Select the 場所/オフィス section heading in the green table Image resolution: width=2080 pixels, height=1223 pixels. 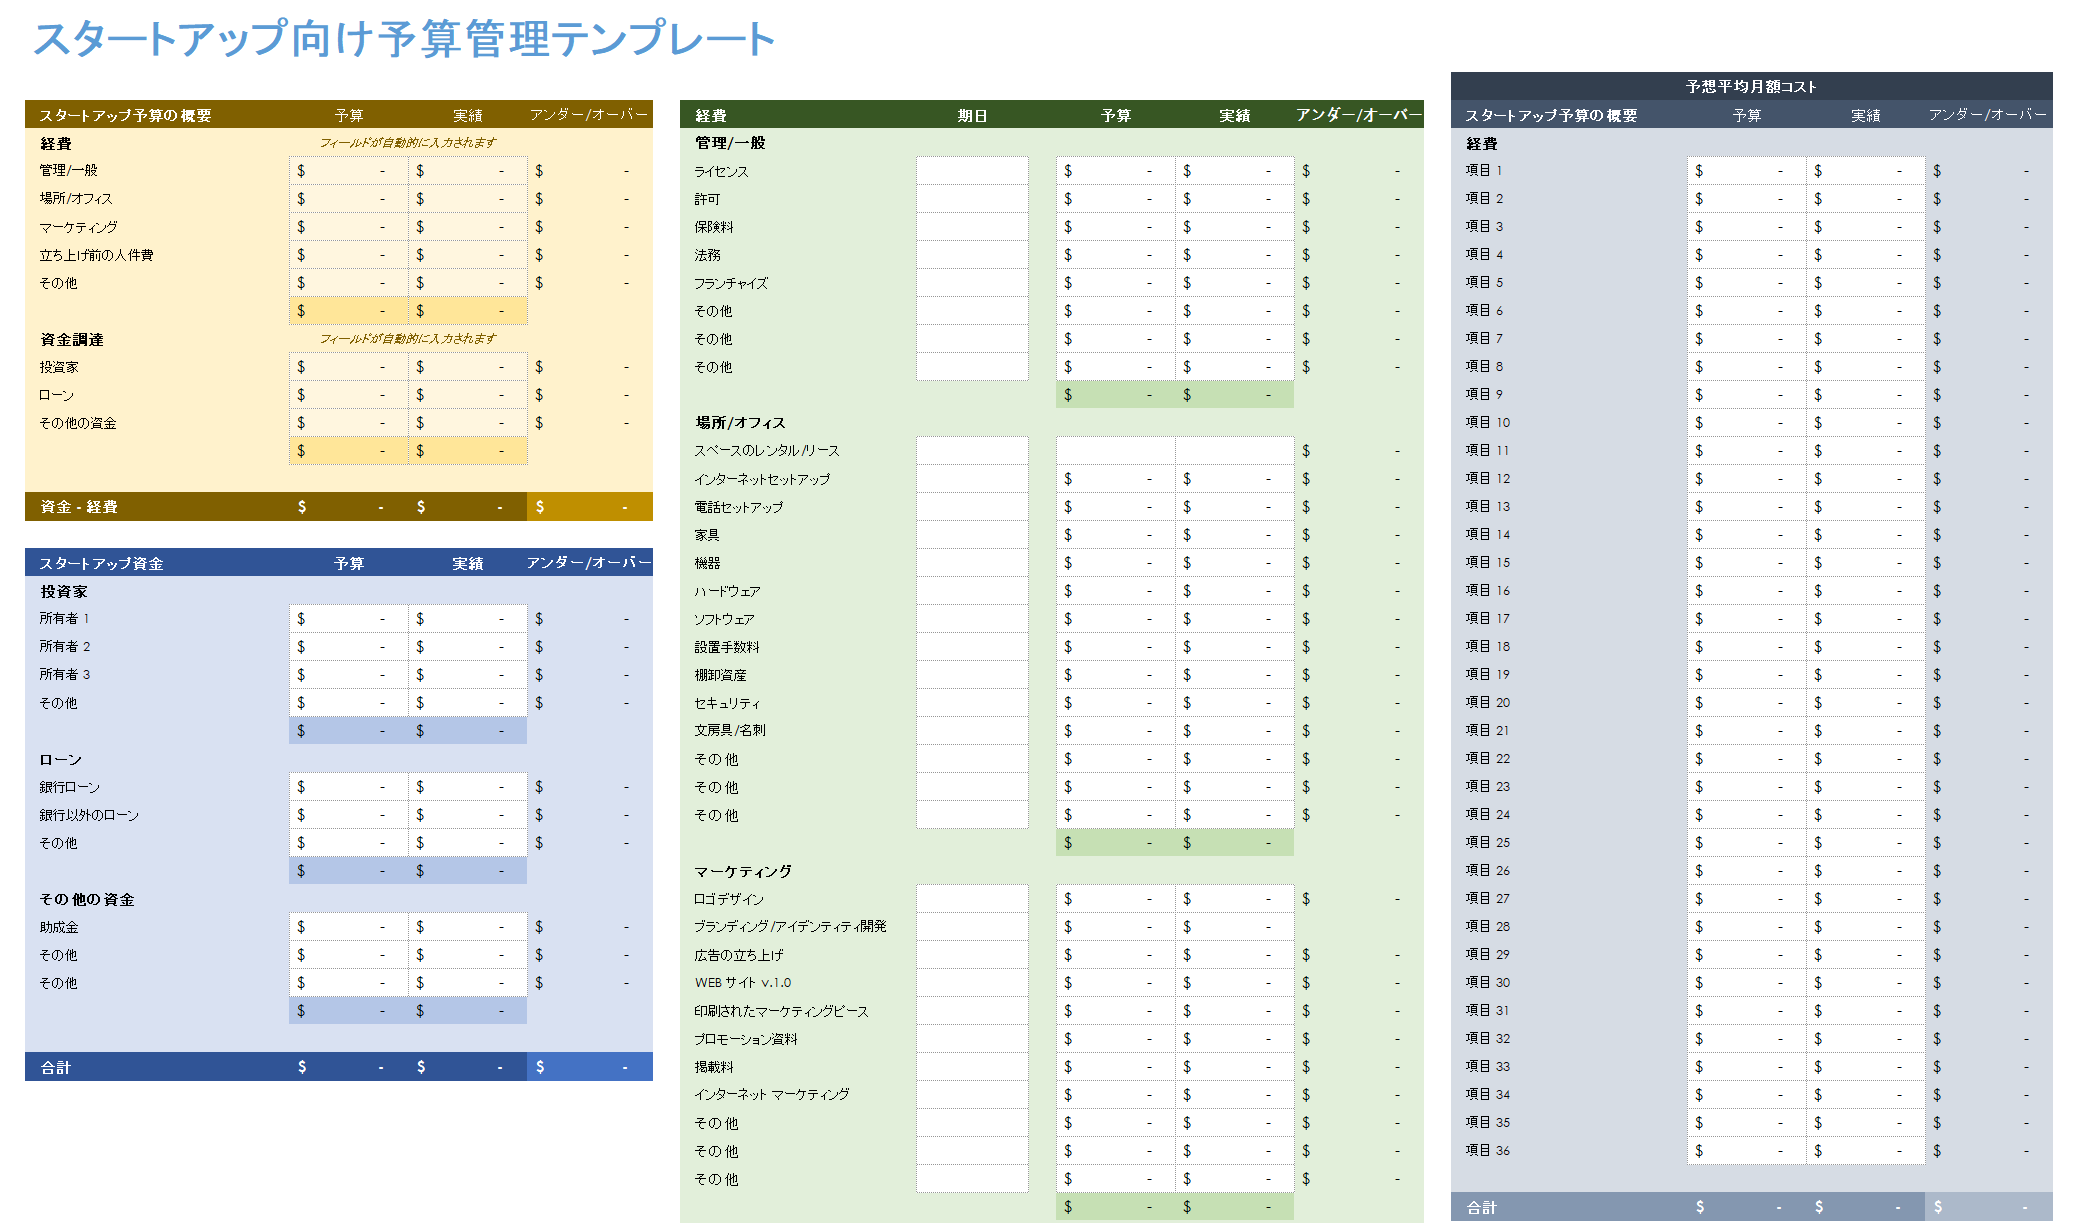[740, 423]
